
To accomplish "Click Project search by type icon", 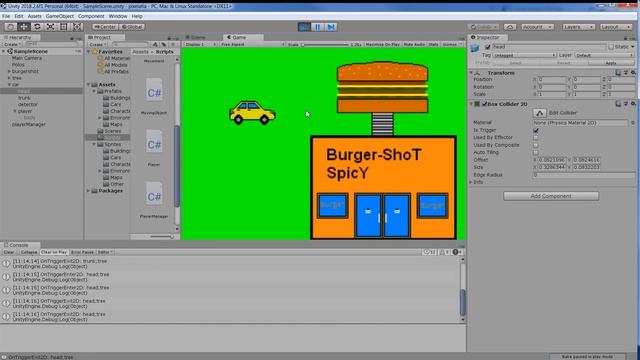I will click(x=155, y=44).
